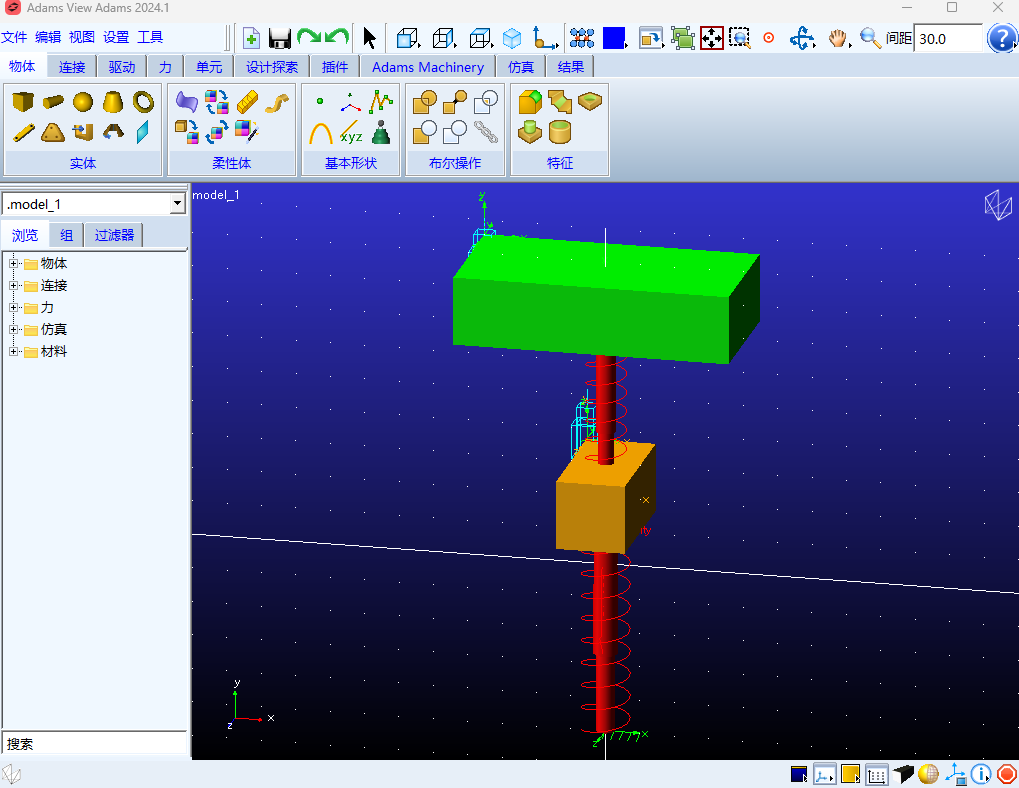This screenshot has height=788, width=1019.
Task: Activate the Select arrow cursor tool
Action: (369, 38)
